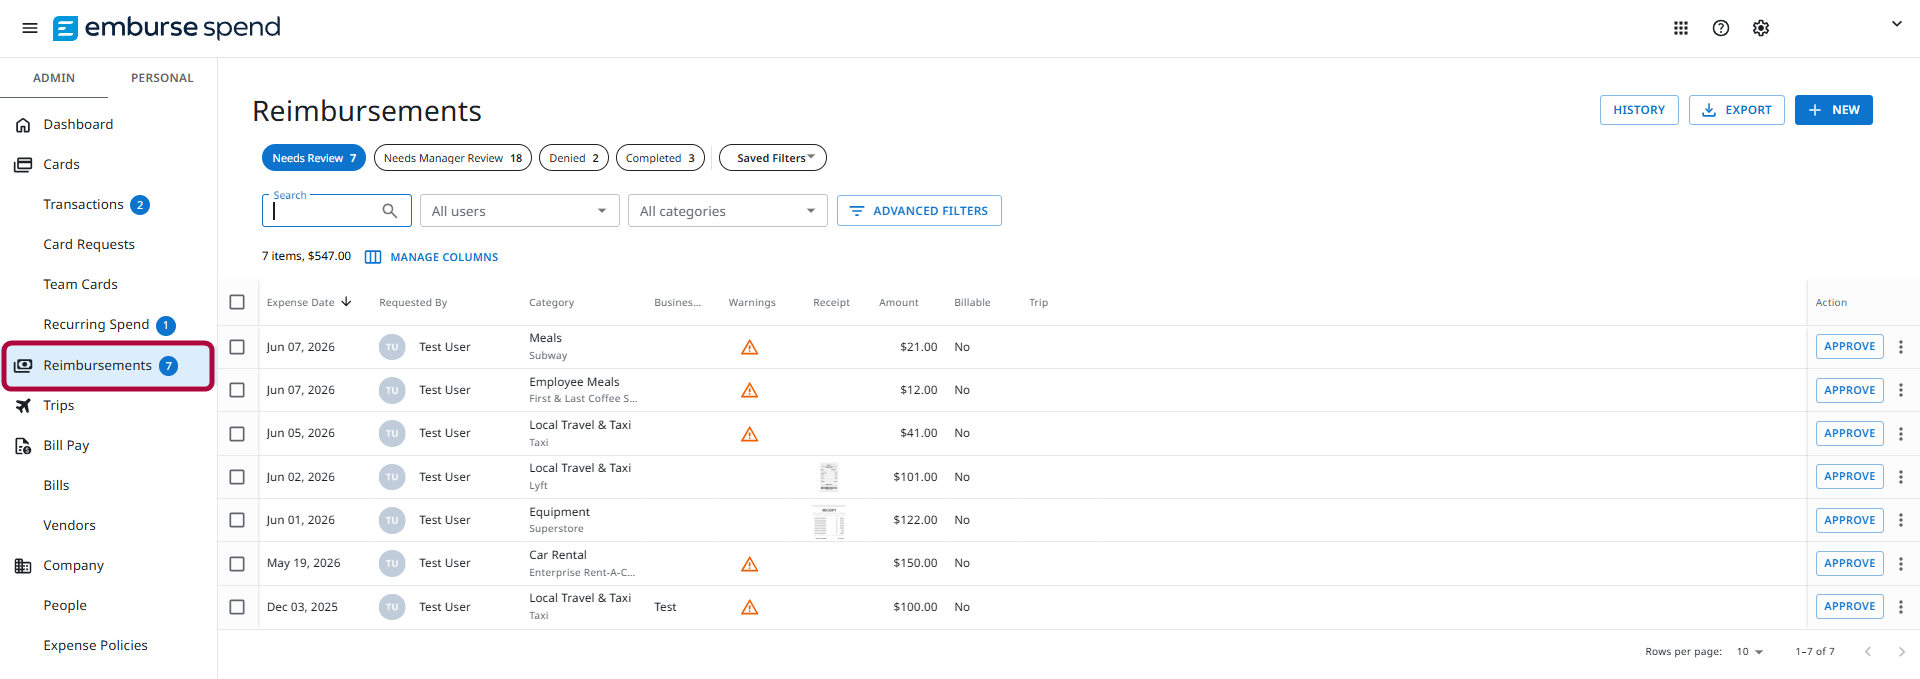Open more options for the $12.00 row
The height and width of the screenshot is (679, 1920).
1901,390
